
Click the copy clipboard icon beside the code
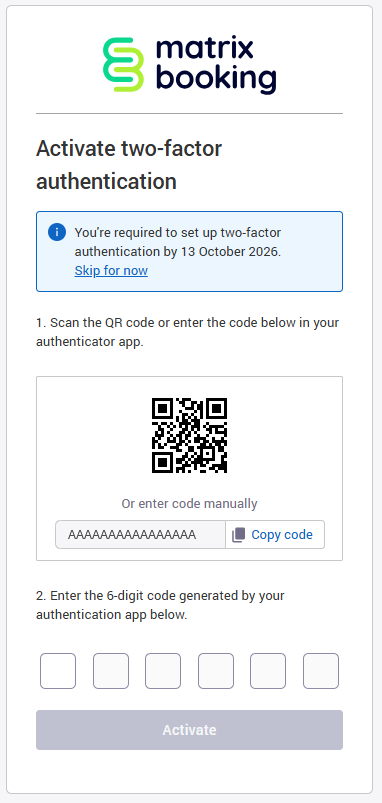(238, 535)
